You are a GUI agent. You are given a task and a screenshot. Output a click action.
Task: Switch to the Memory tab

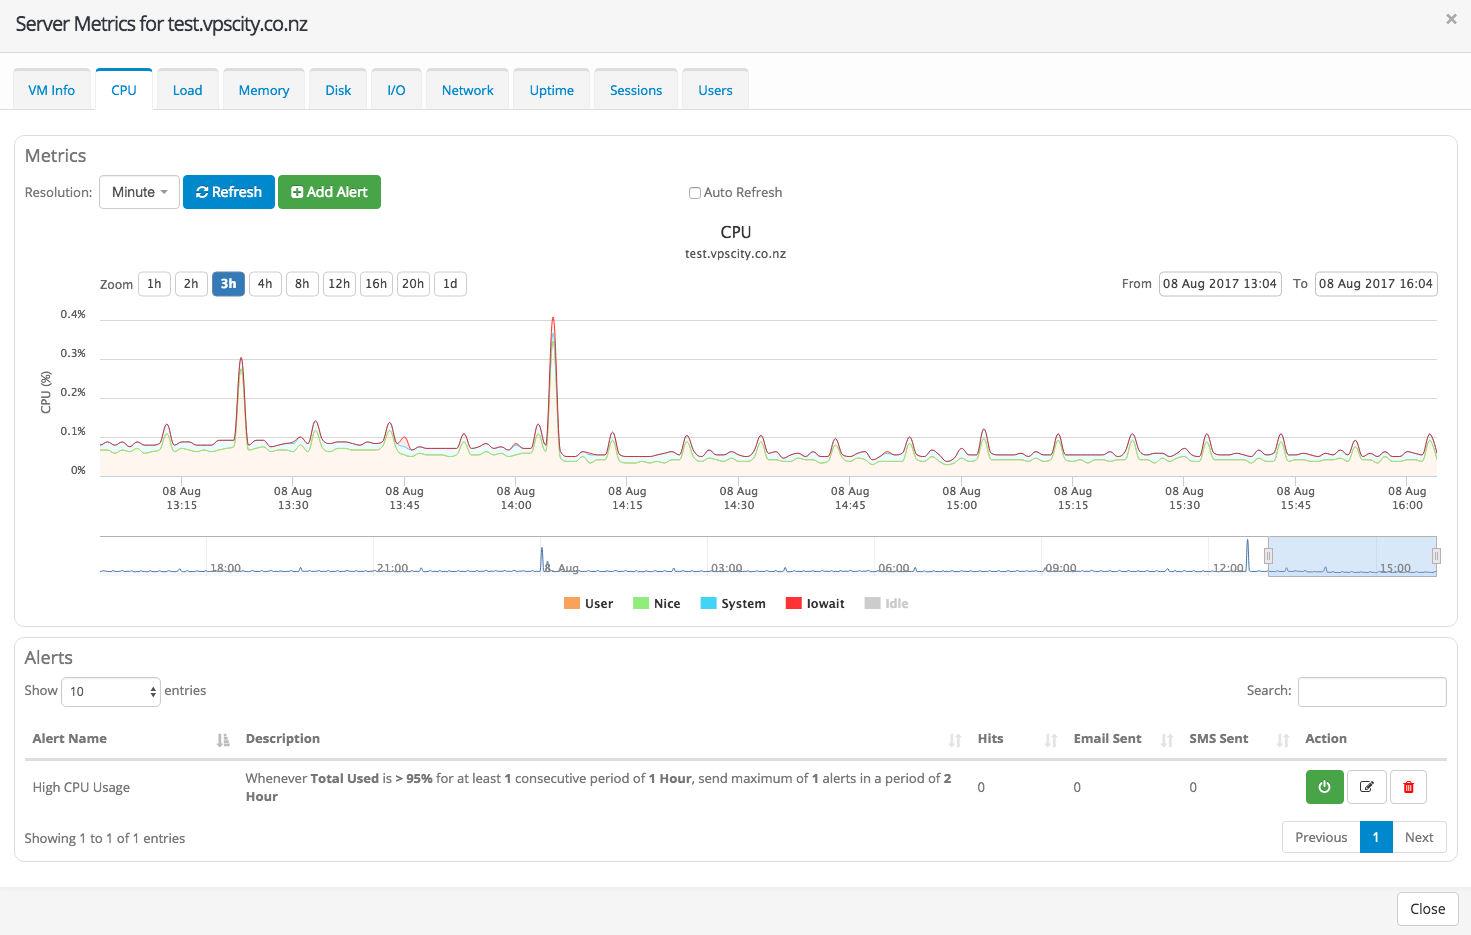pyautogui.click(x=264, y=90)
